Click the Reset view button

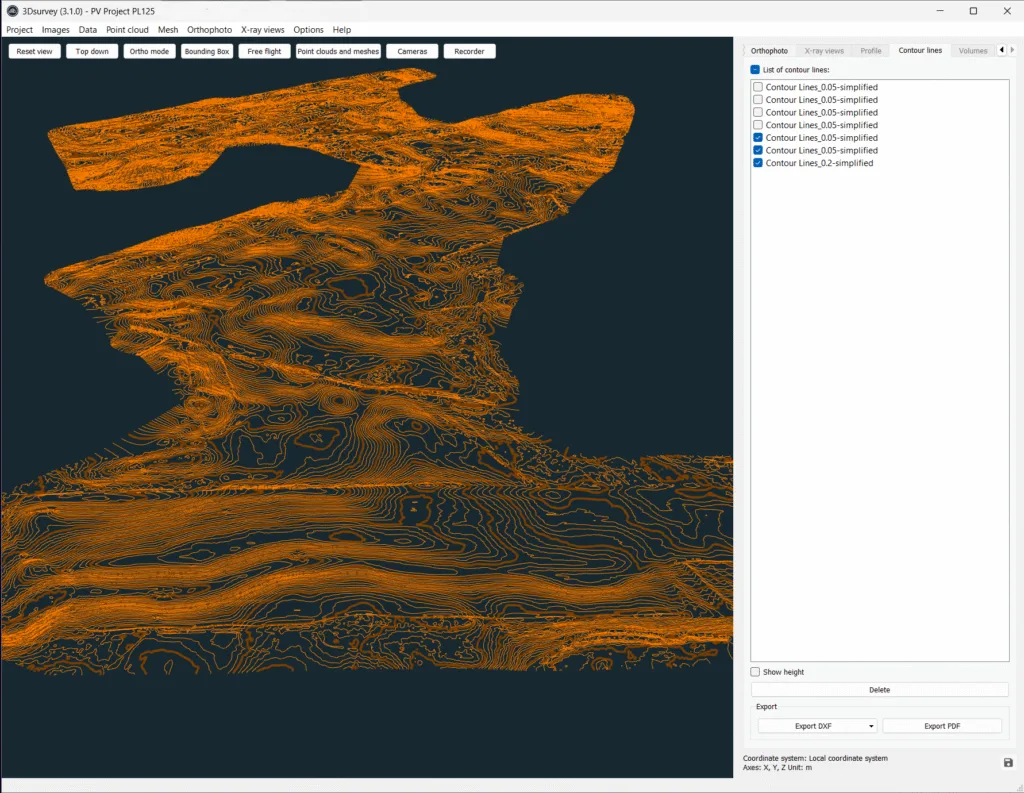coord(35,52)
